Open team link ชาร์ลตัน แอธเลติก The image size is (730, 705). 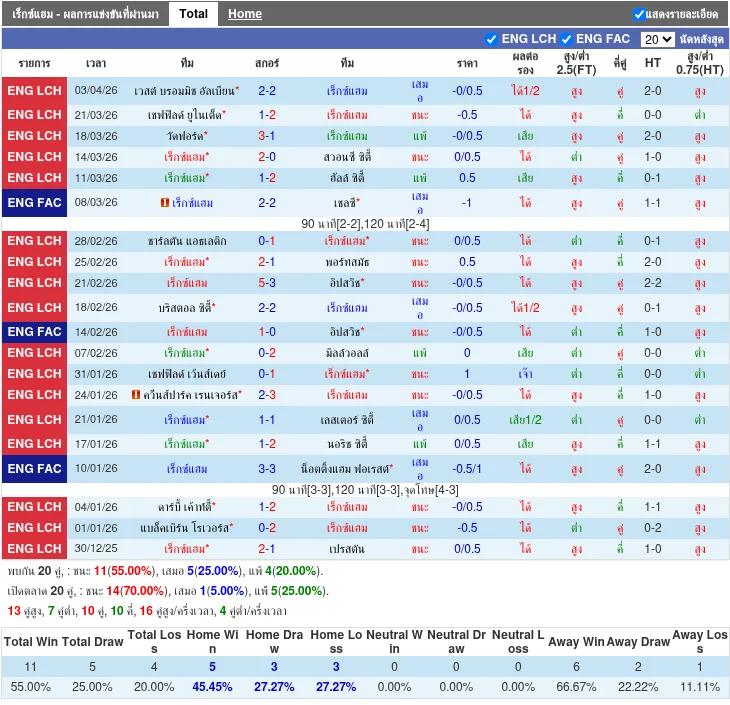(187, 241)
